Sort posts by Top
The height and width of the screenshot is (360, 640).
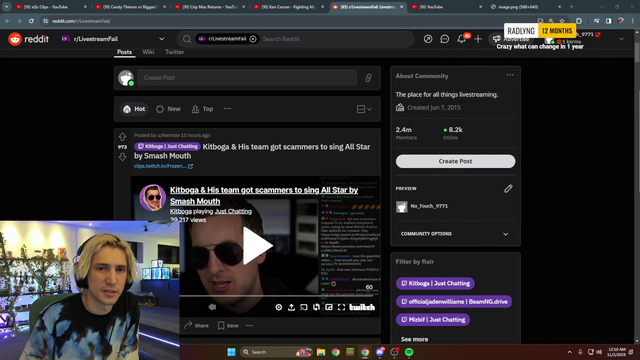pos(202,109)
